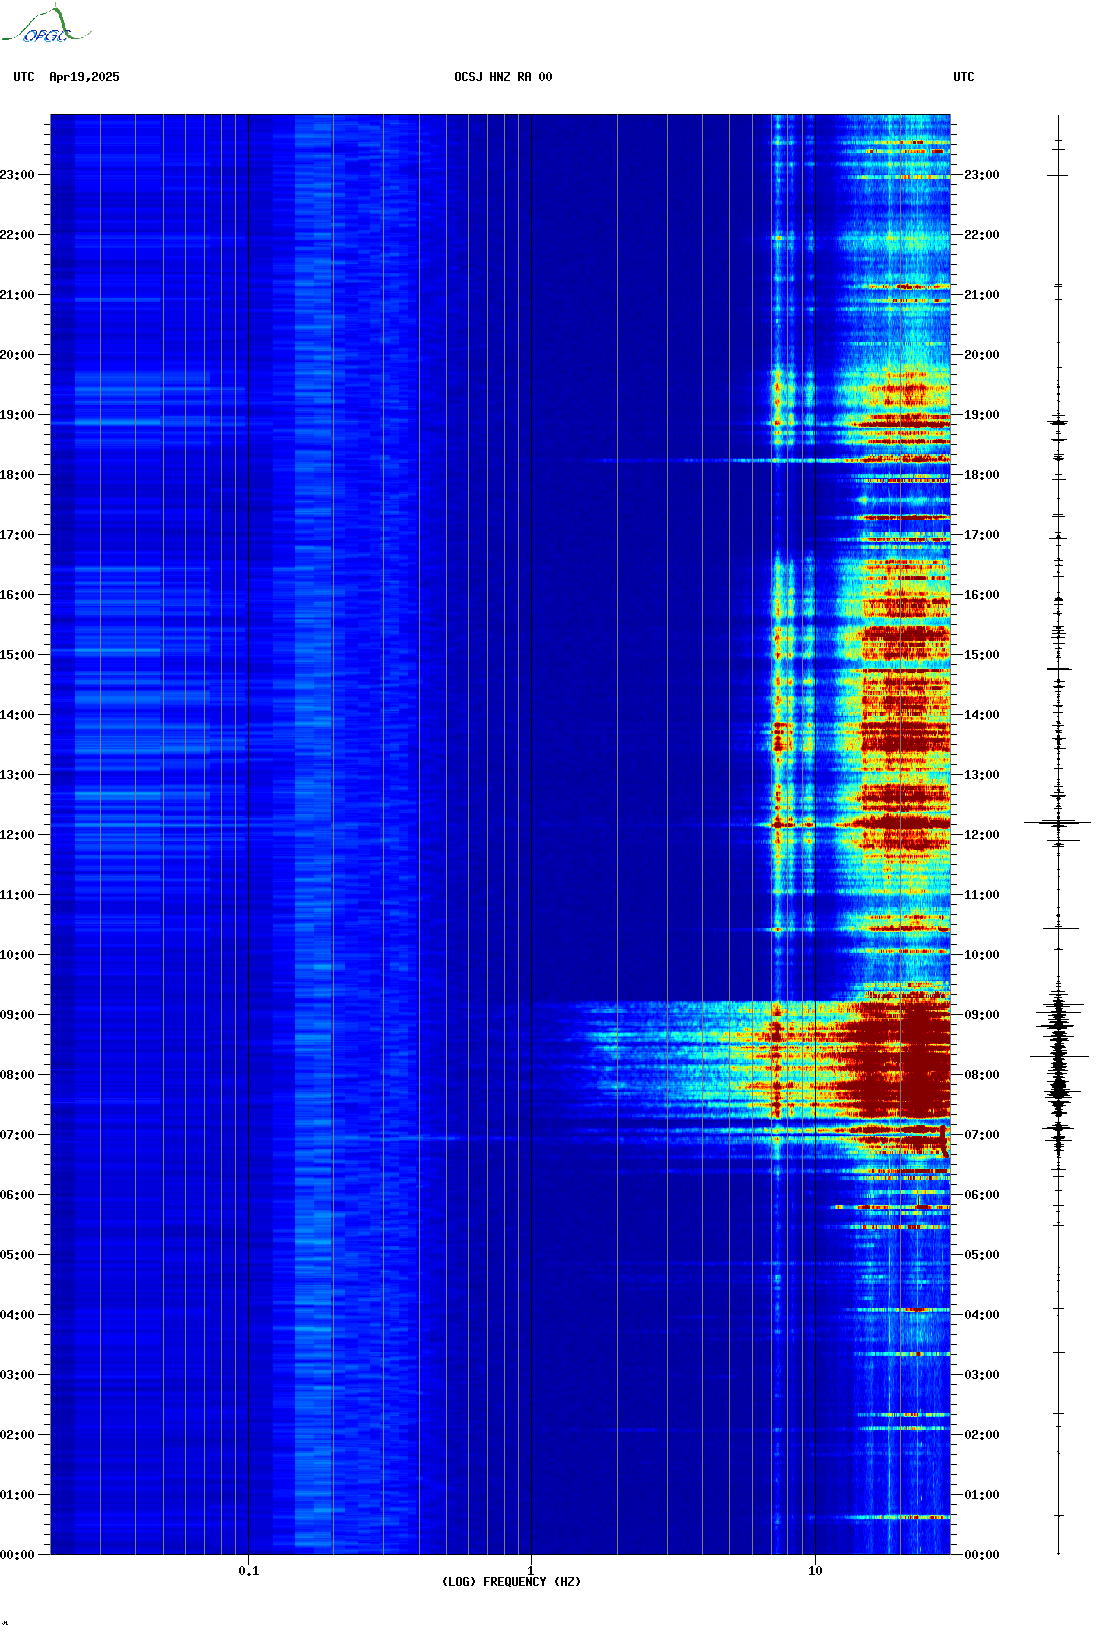The width and height of the screenshot is (1102, 1634).
Task: Click the right 14:00 time label
Action: (x=982, y=715)
